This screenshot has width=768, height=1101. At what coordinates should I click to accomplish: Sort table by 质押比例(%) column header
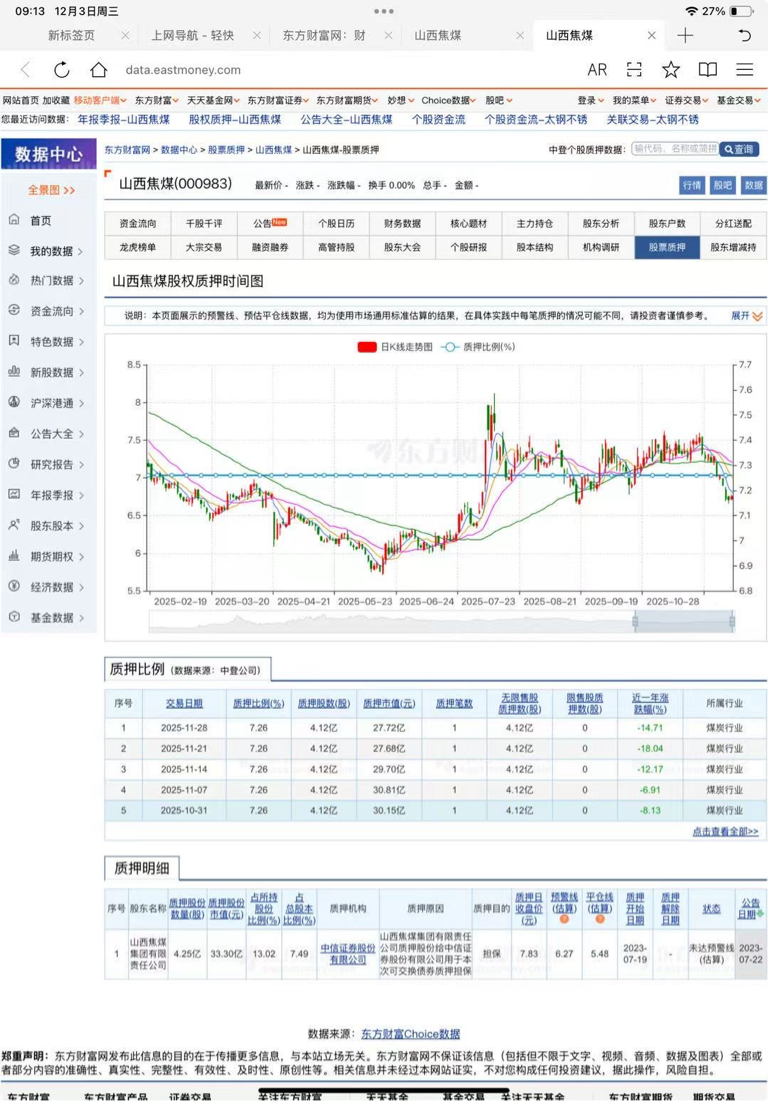pos(258,703)
